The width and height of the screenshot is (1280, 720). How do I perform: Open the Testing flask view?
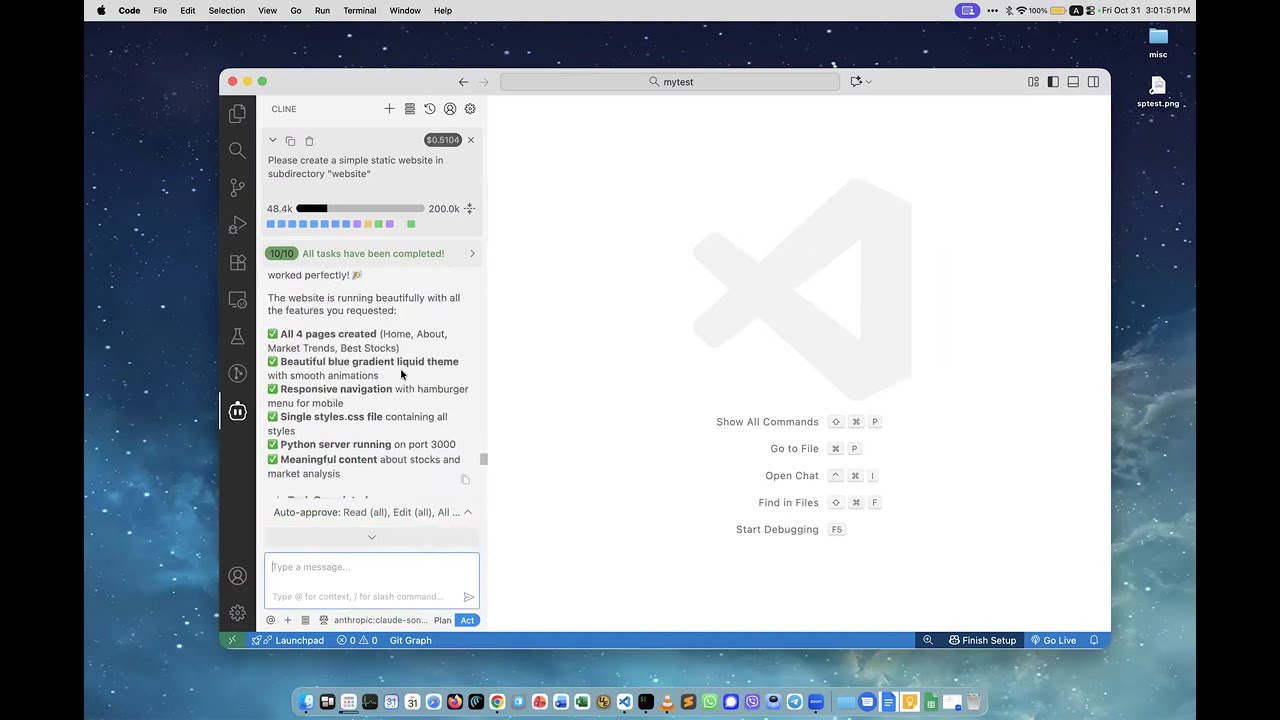[x=237, y=336]
